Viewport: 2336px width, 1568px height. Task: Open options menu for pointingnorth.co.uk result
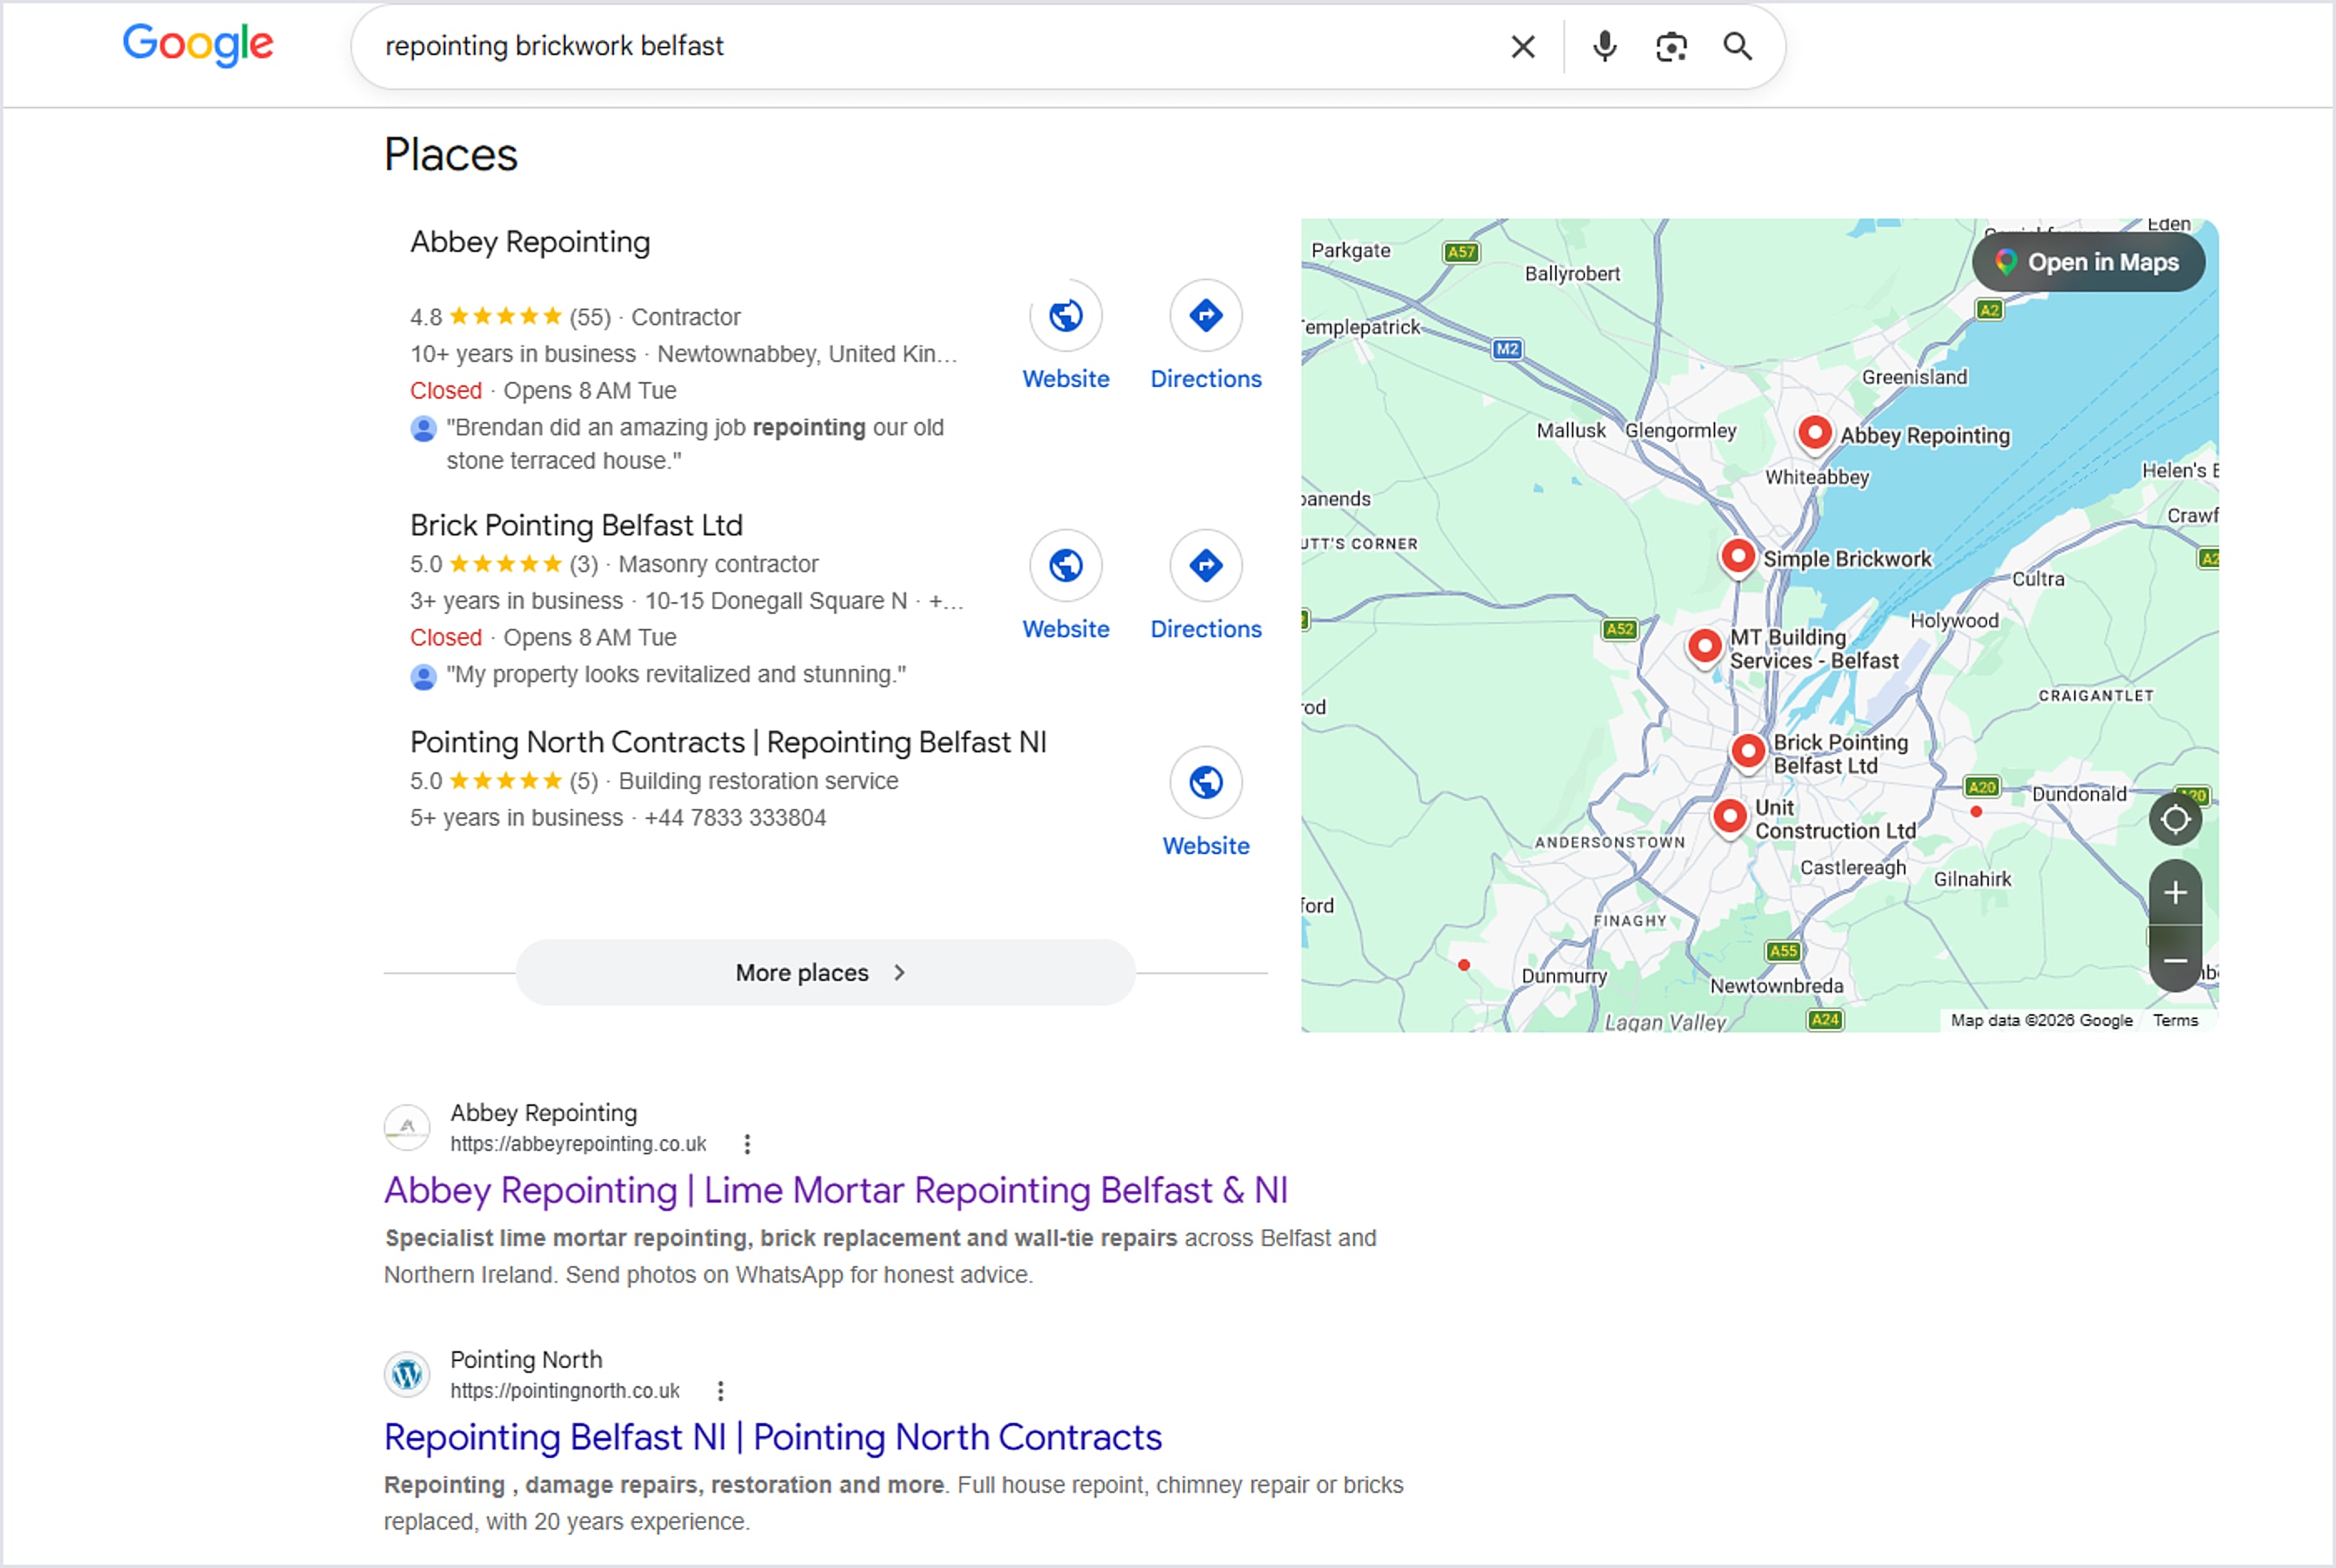click(720, 1391)
